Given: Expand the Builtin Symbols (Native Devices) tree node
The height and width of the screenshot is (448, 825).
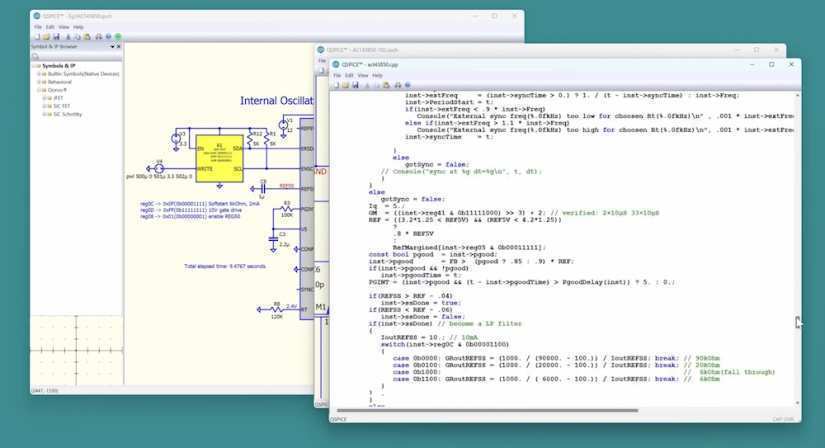Looking at the screenshot, I should tap(37, 74).
